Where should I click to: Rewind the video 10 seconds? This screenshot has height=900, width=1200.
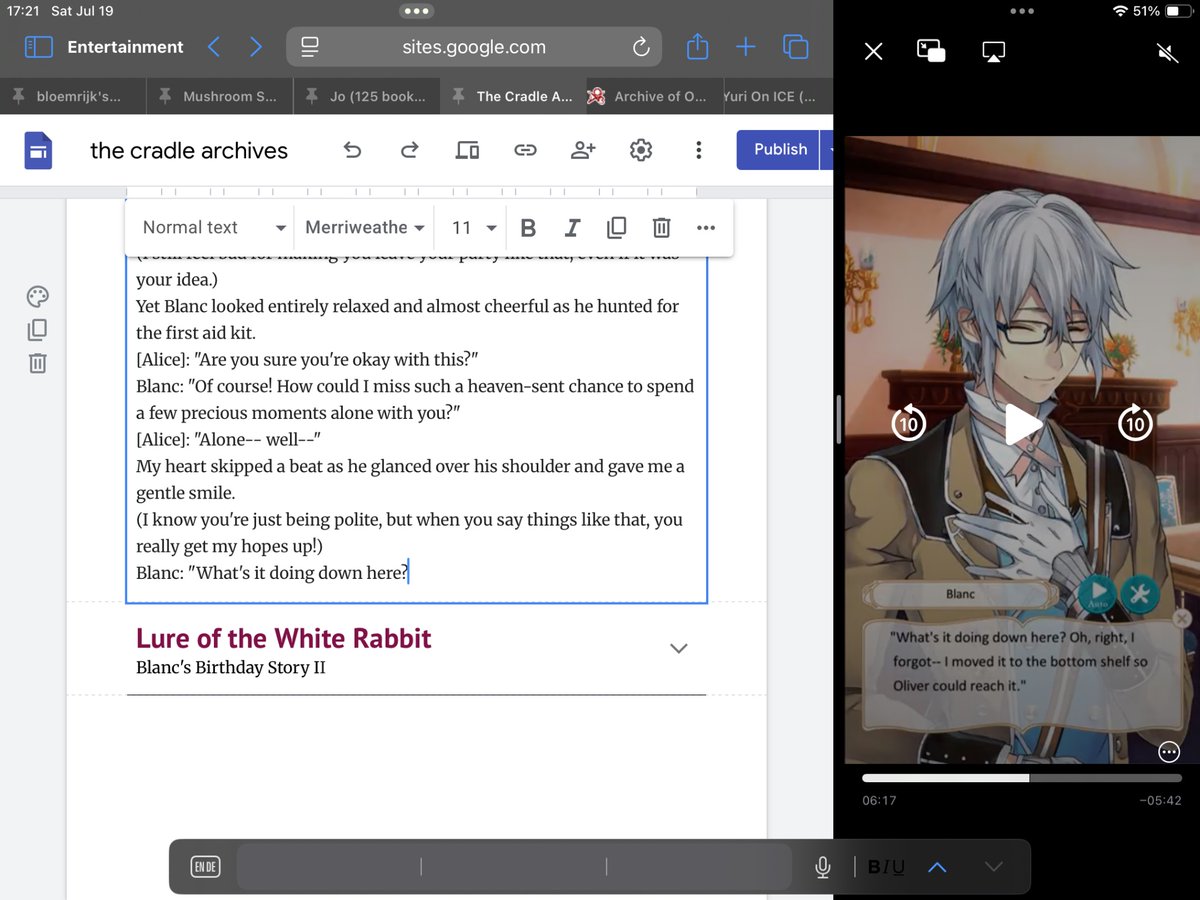pyautogui.click(x=908, y=424)
